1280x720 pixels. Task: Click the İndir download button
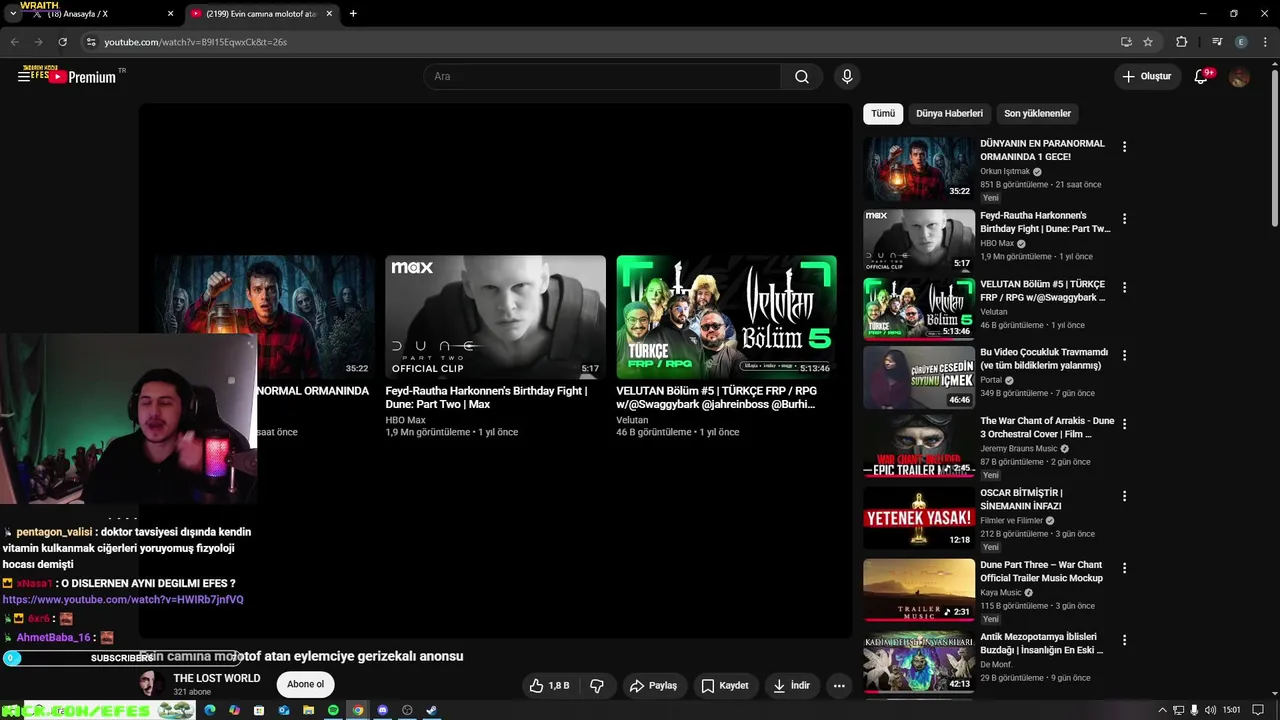click(x=792, y=686)
